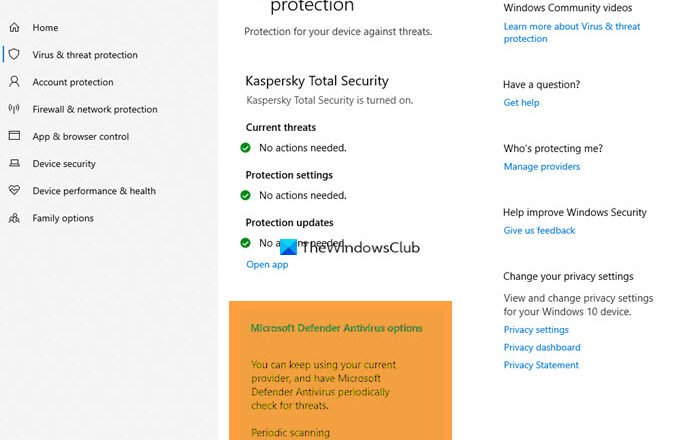700x440 pixels.
Task: Click the Get help link
Action: click(x=521, y=103)
